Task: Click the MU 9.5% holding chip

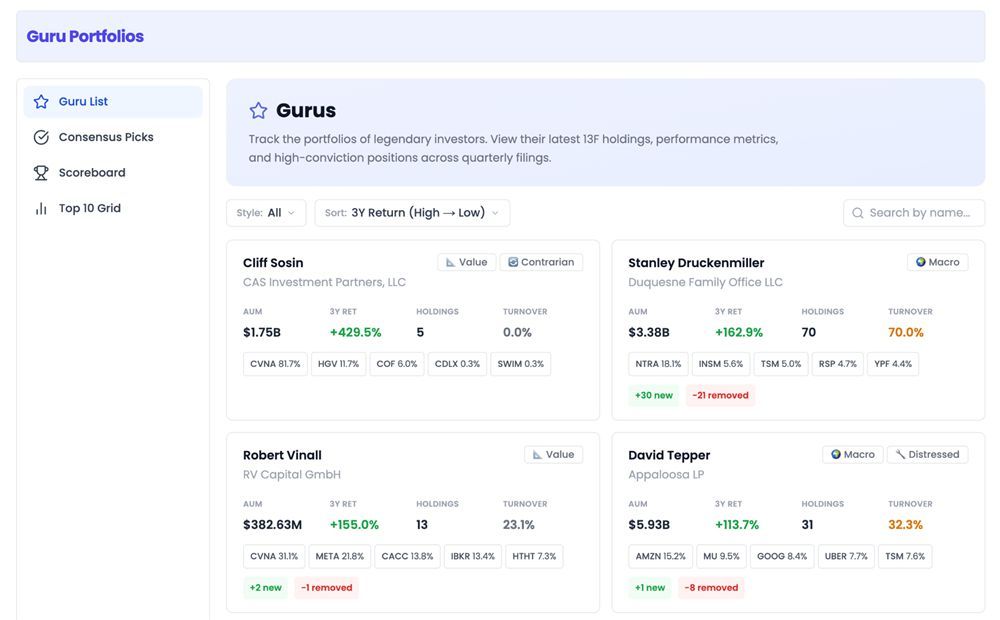Action: 721,557
